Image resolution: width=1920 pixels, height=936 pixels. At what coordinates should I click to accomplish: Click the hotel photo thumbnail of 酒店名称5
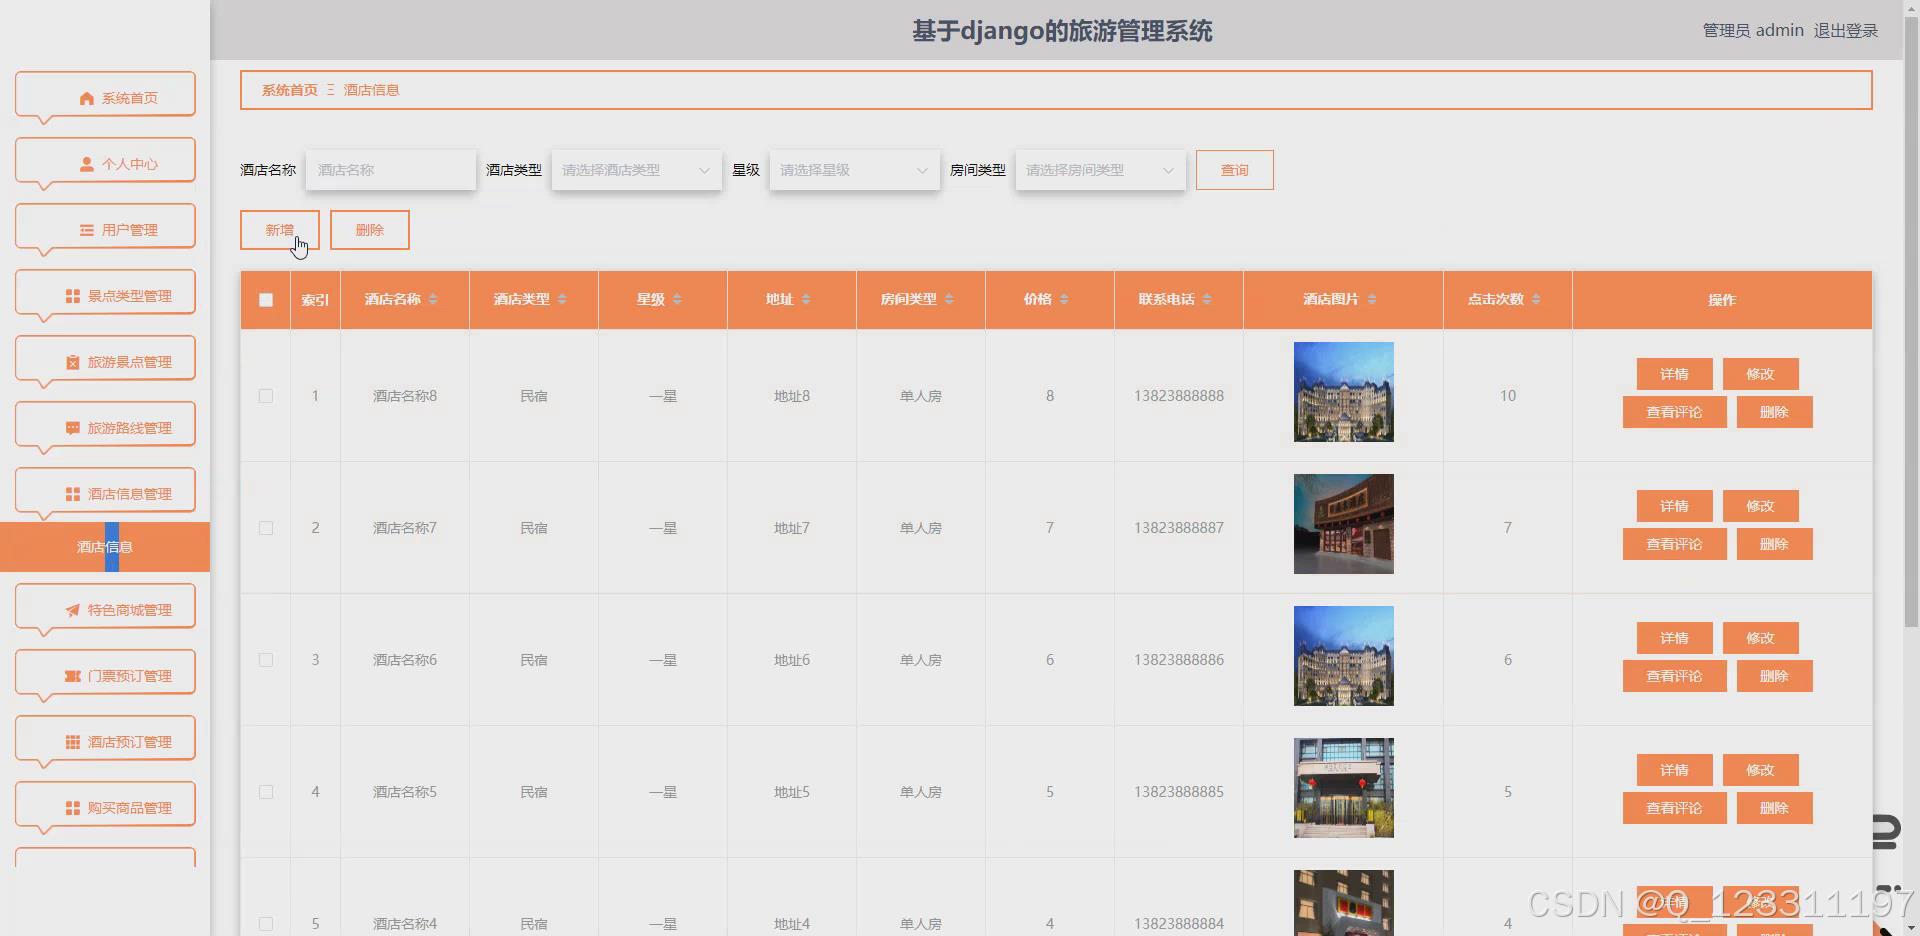(x=1343, y=788)
